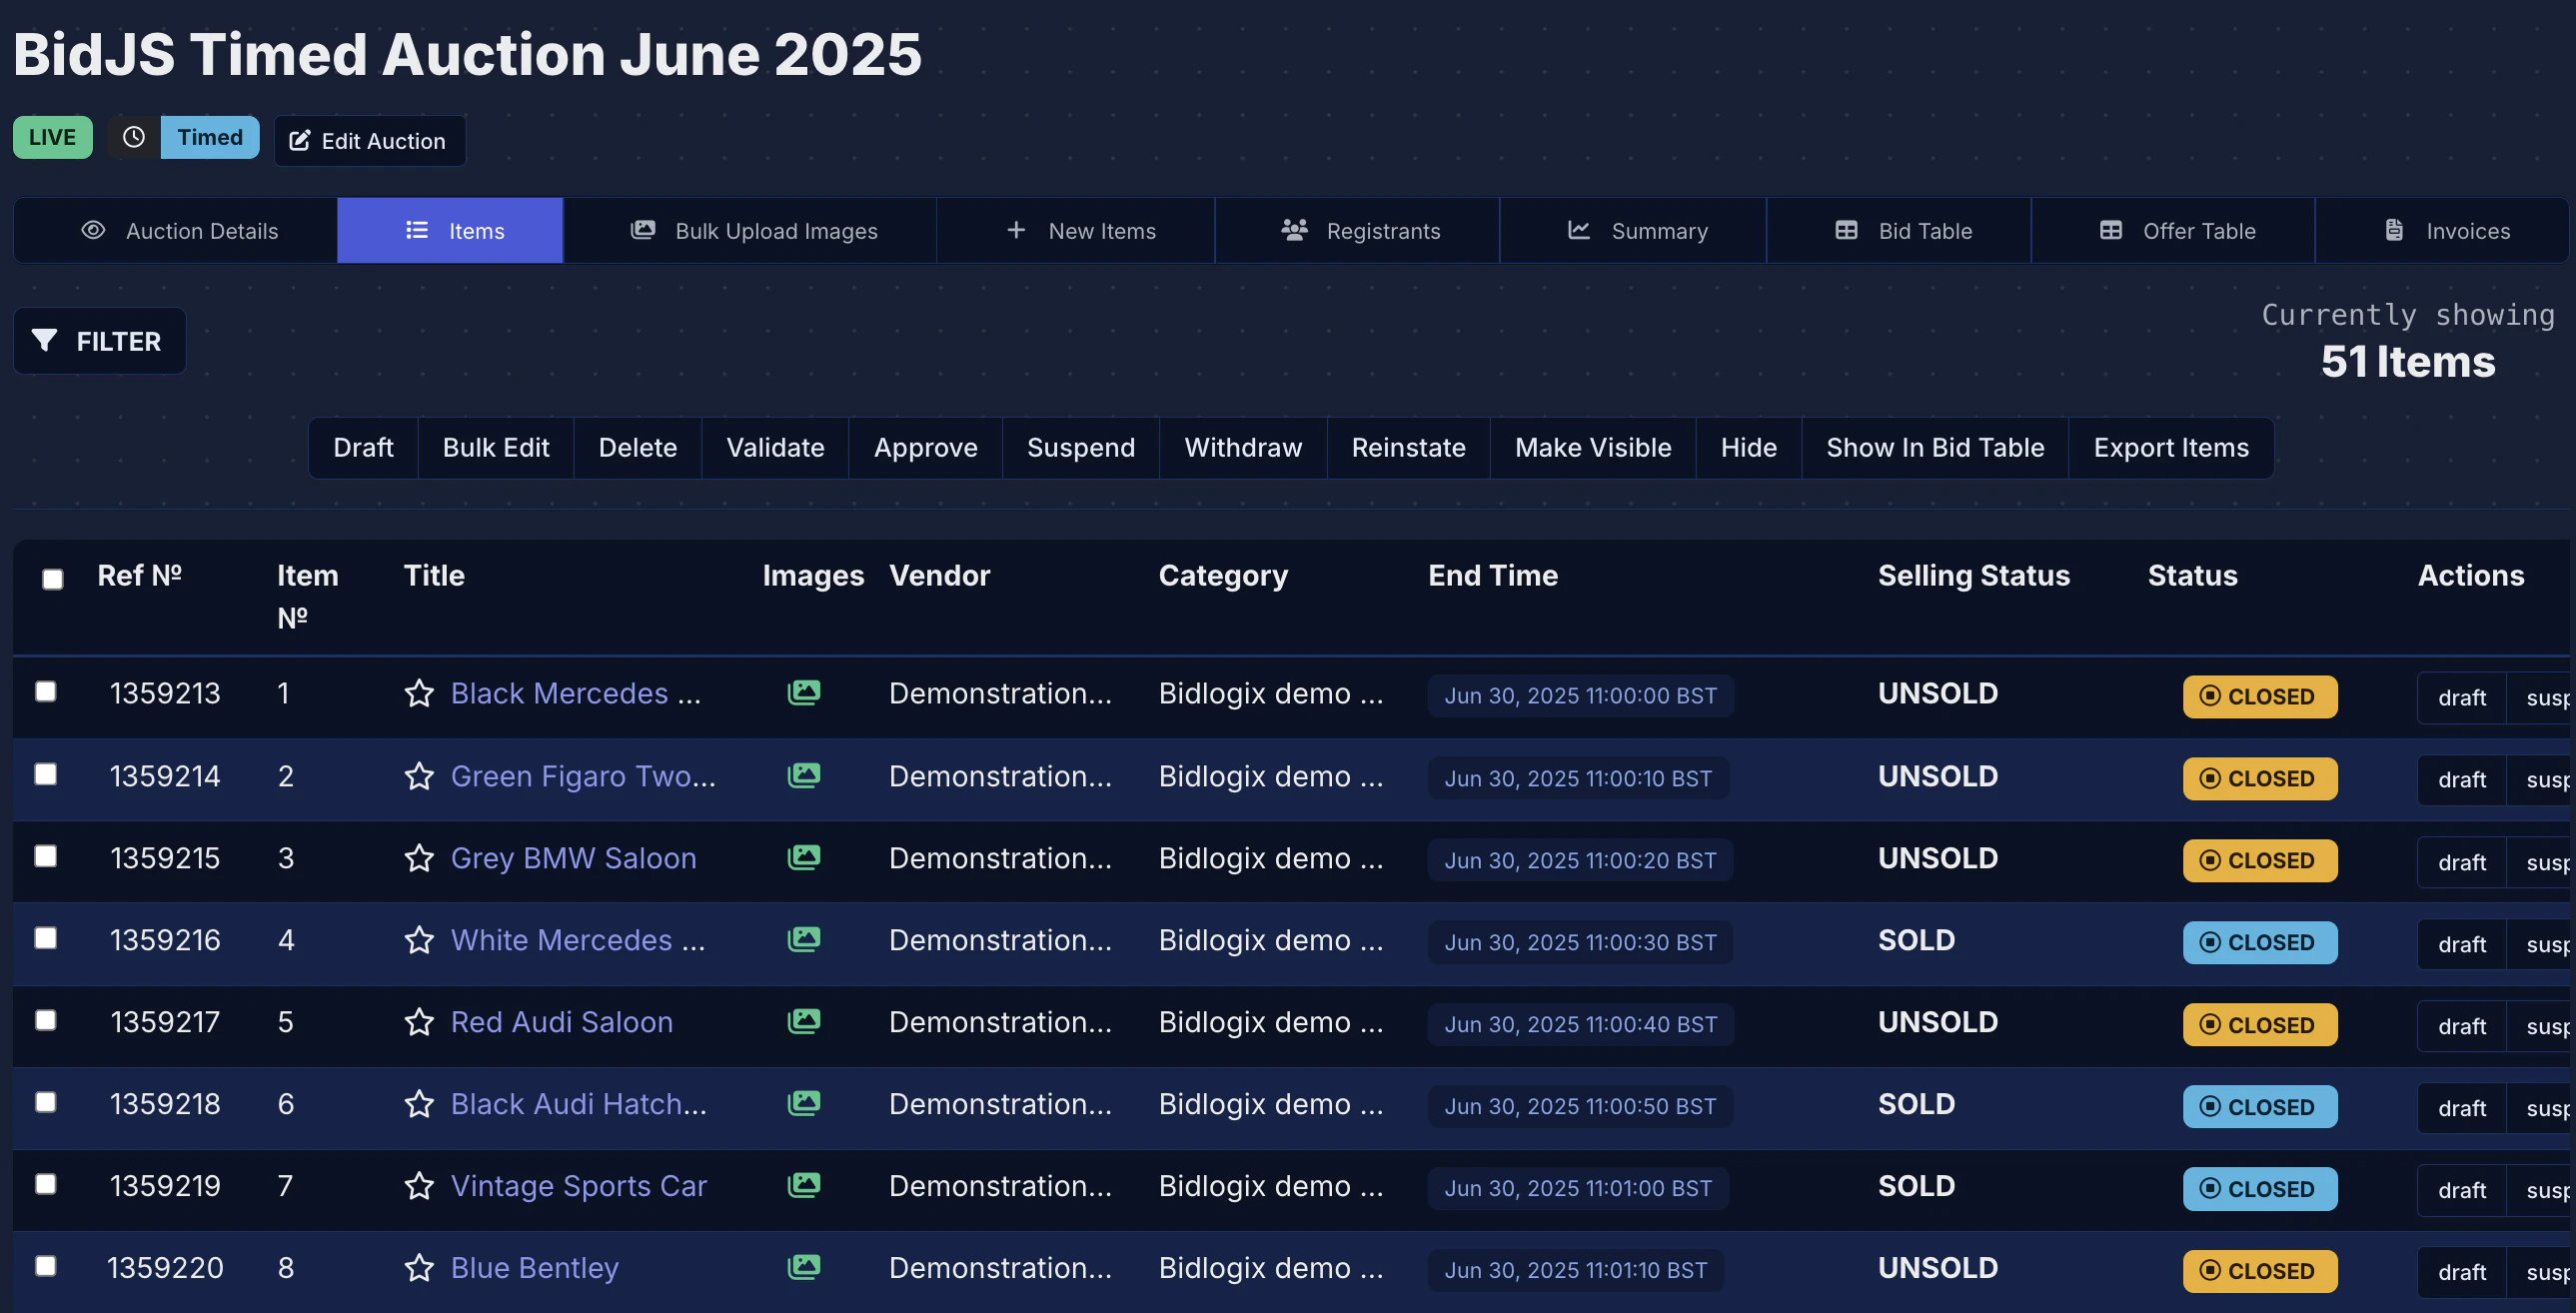Select the clock icon beside the Timed badge

[133, 137]
